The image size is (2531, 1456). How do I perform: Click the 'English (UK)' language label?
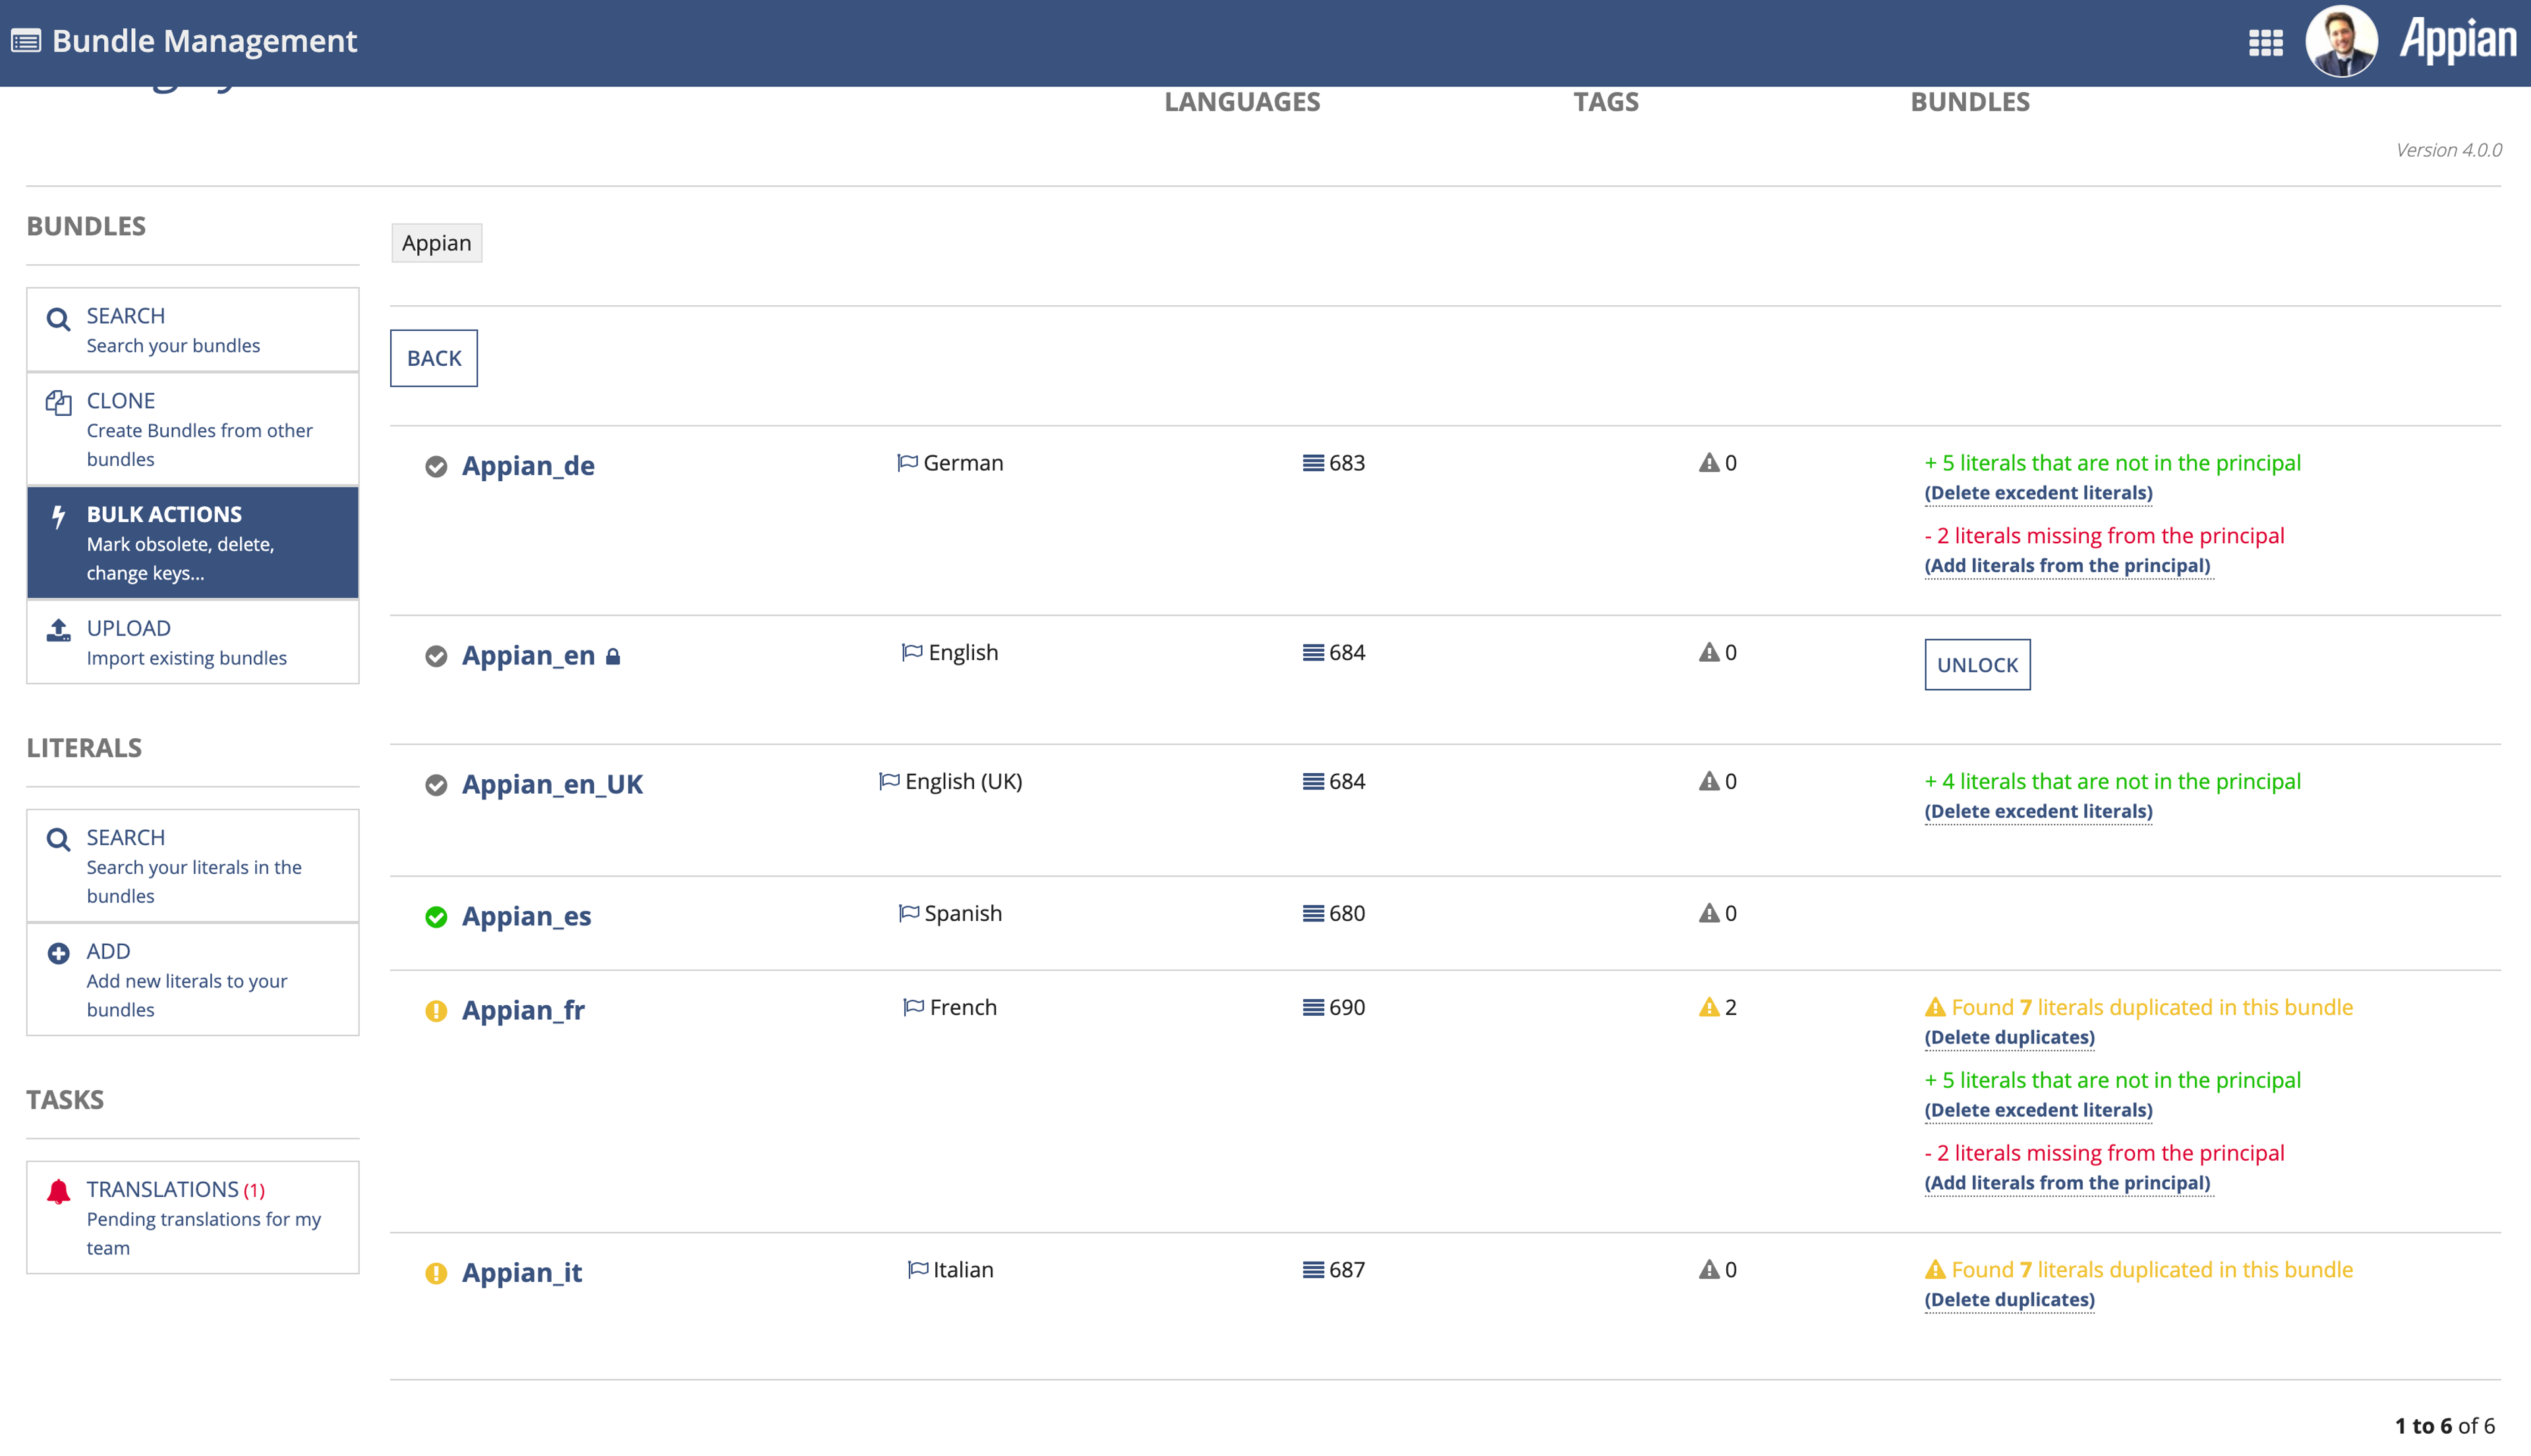click(963, 781)
